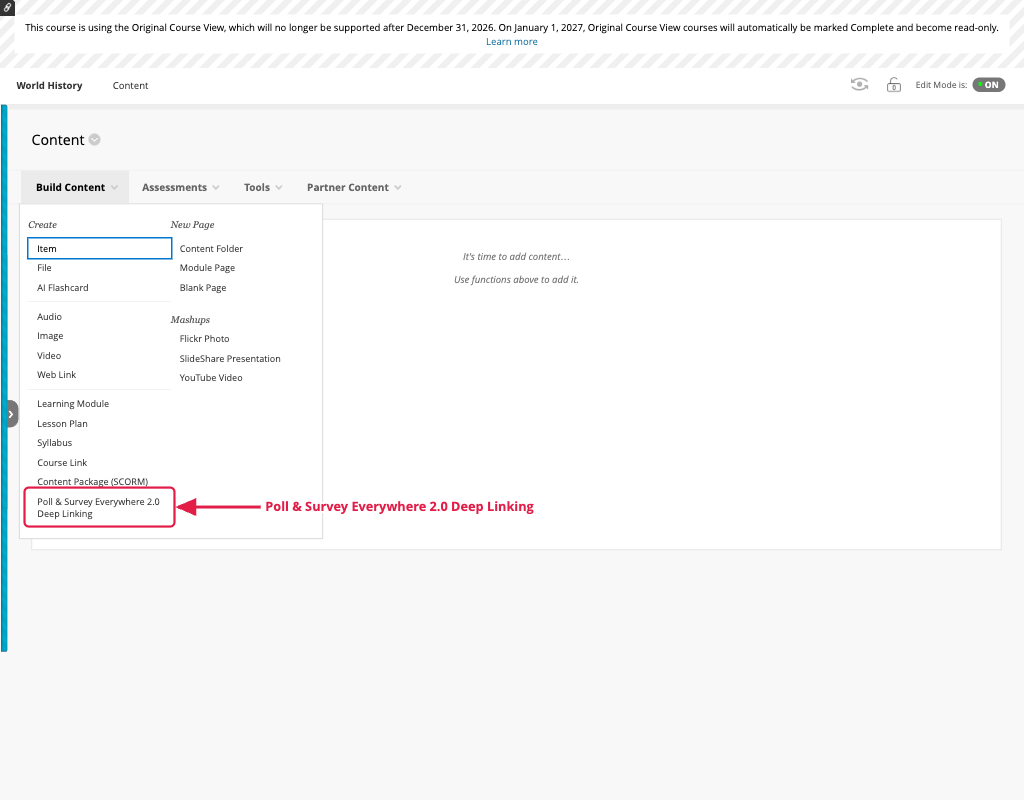Image resolution: width=1024 pixels, height=800 pixels.
Task: Choose Video from the menu
Action: point(49,355)
